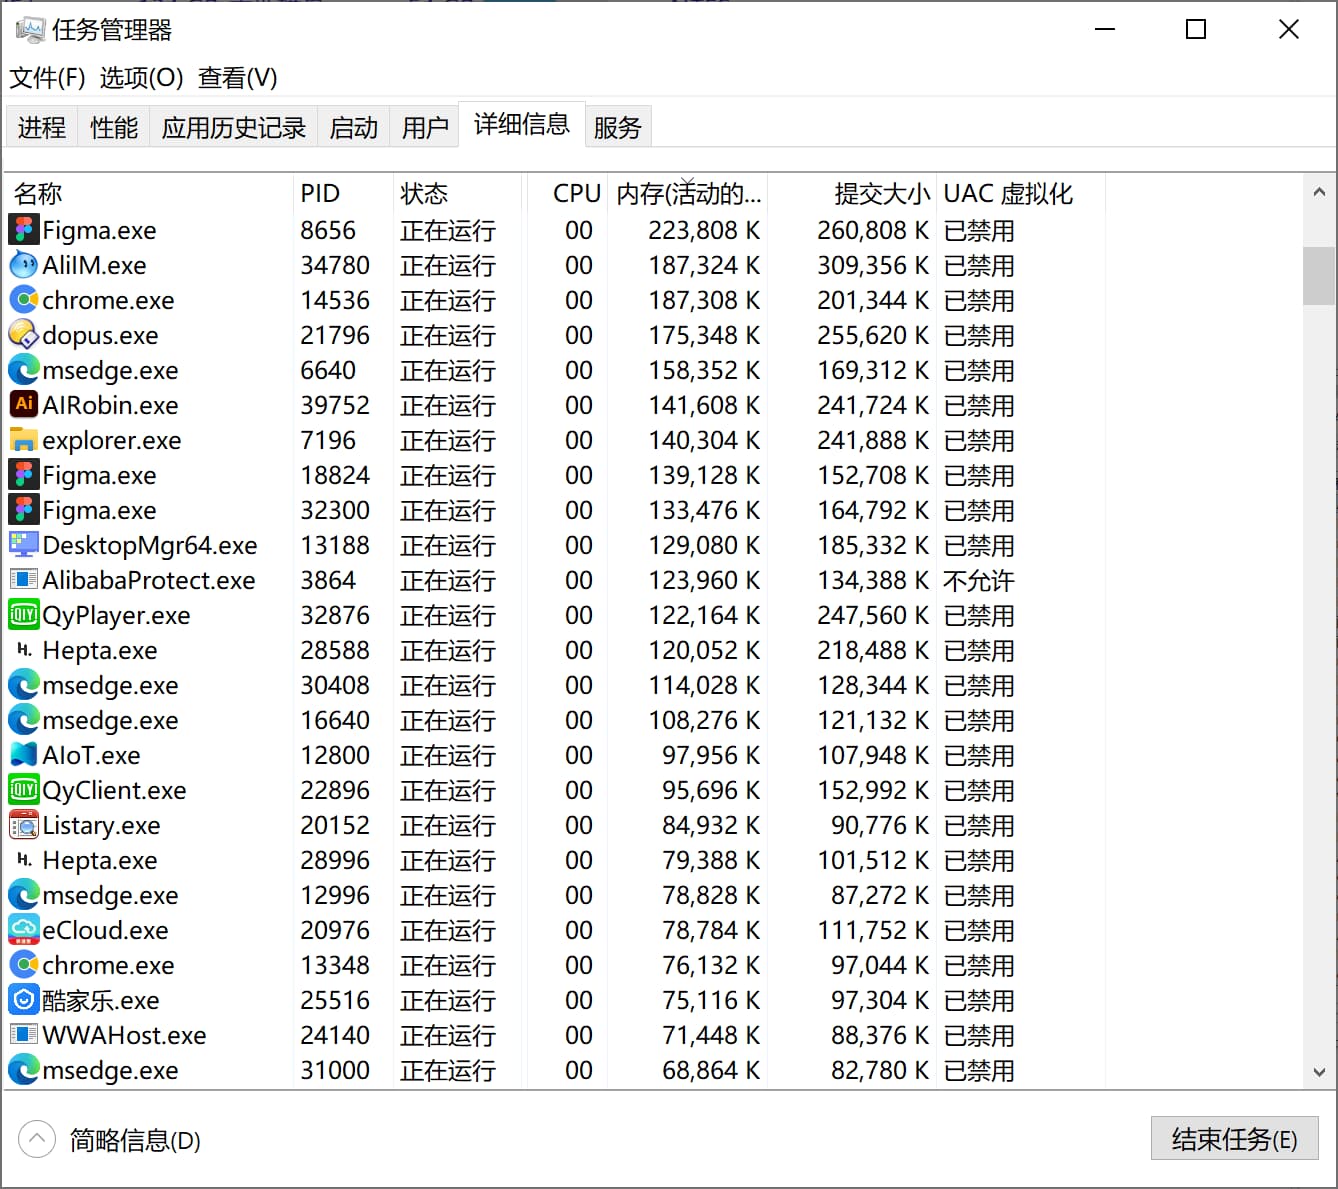Click the AIRobin.exe Ai icon
This screenshot has width=1338, height=1189.
[23, 405]
